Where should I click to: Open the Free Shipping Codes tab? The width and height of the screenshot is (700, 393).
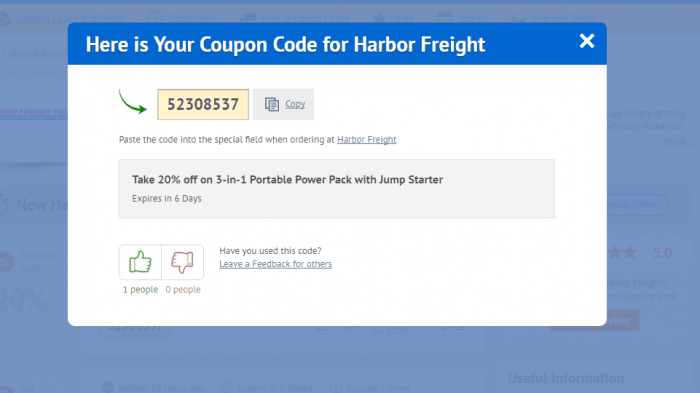coord(295,18)
